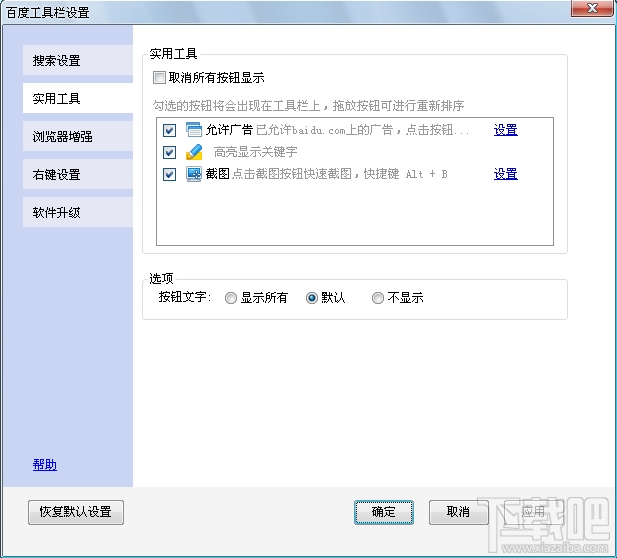Select the 默认 radio button
The image size is (617, 558).
(x=312, y=298)
